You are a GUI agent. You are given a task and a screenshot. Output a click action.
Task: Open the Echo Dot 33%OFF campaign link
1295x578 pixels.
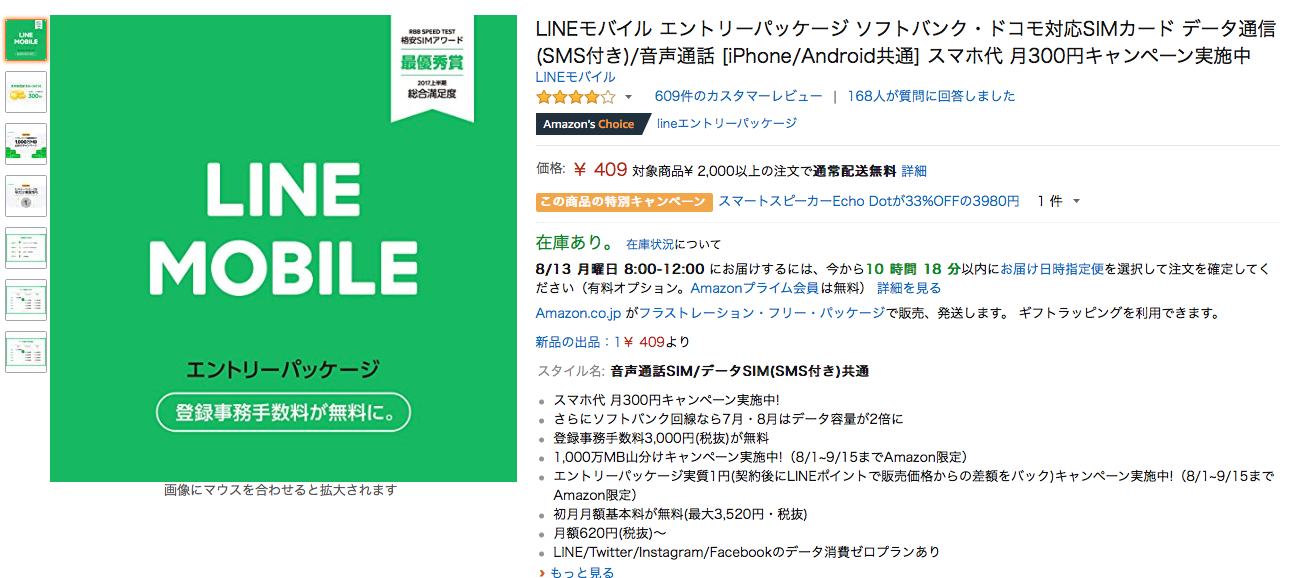[x=868, y=202]
